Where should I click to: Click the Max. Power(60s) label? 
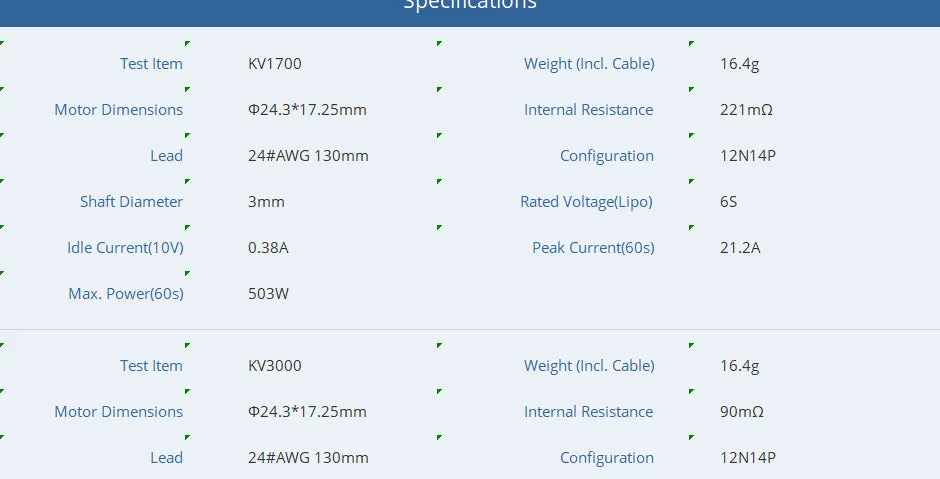[126, 294]
